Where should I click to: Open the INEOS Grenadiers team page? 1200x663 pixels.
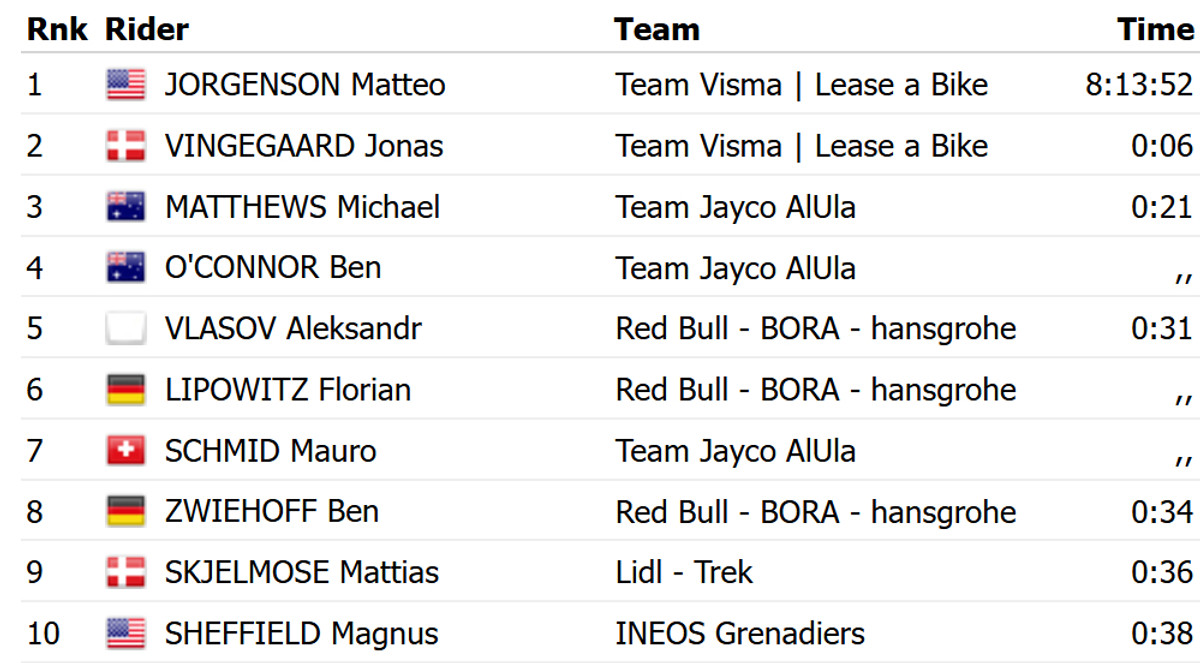[x=740, y=634]
